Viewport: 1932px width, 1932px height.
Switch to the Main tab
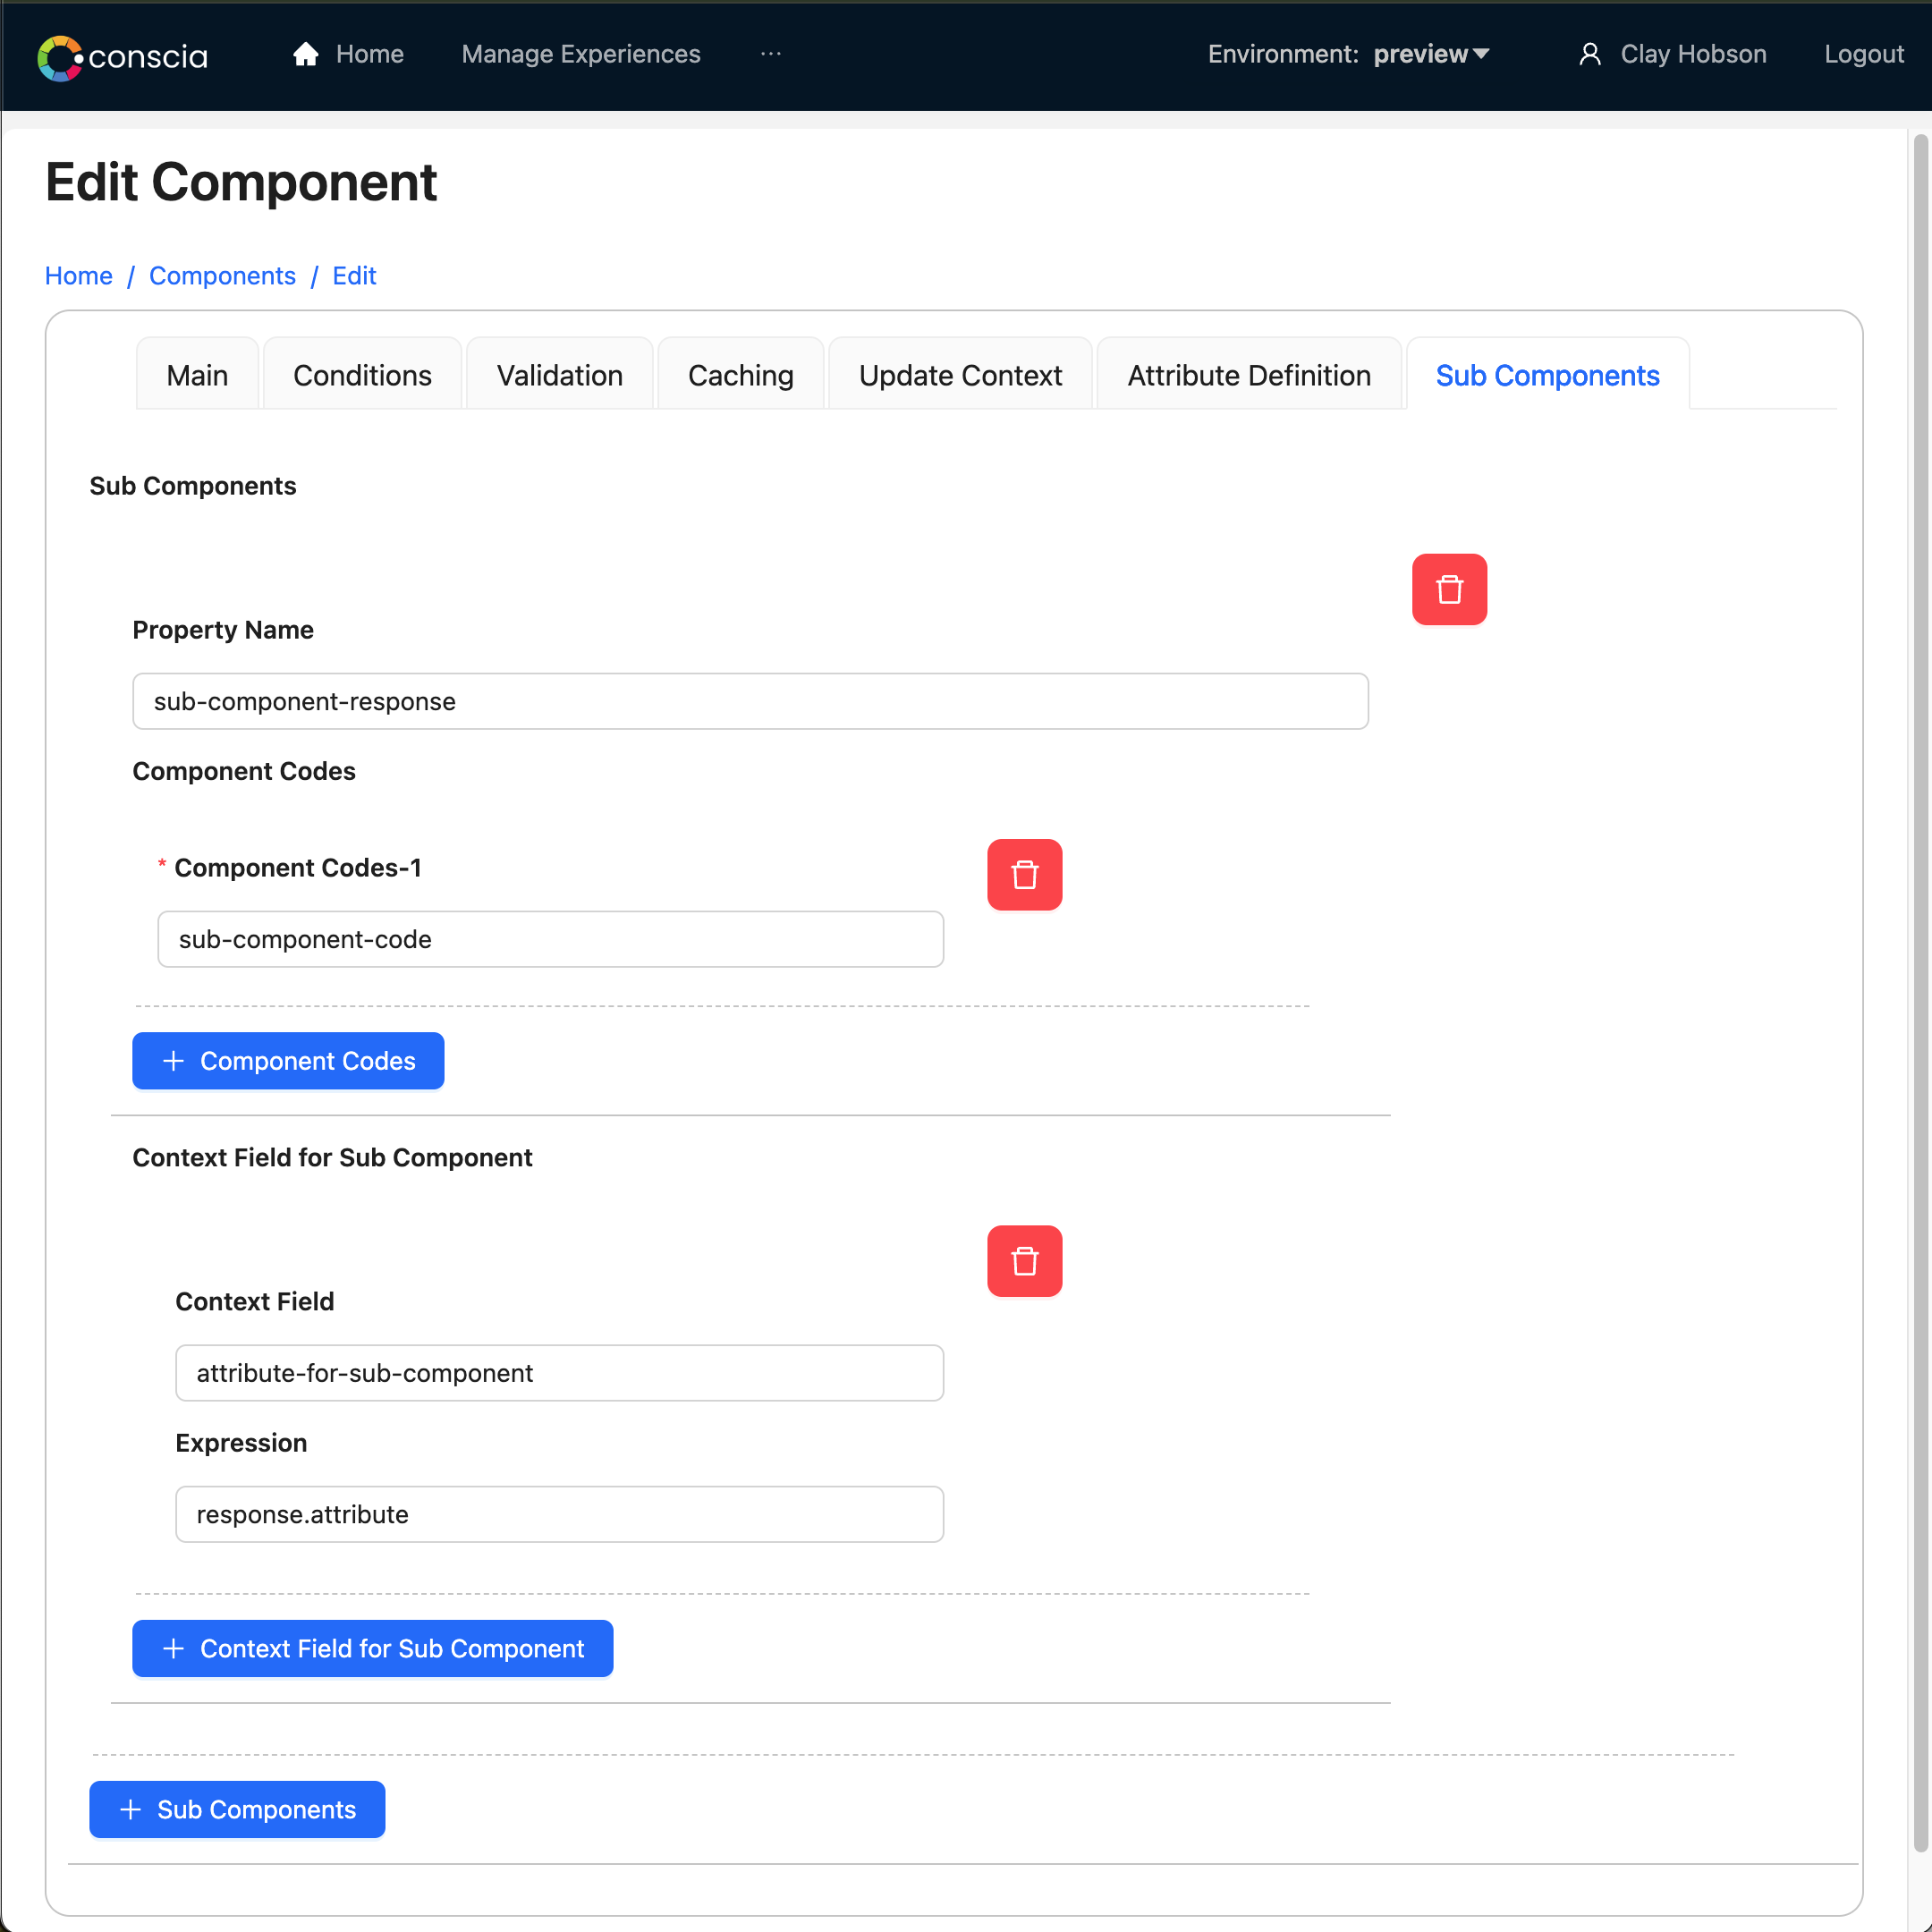[x=199, y=375]
